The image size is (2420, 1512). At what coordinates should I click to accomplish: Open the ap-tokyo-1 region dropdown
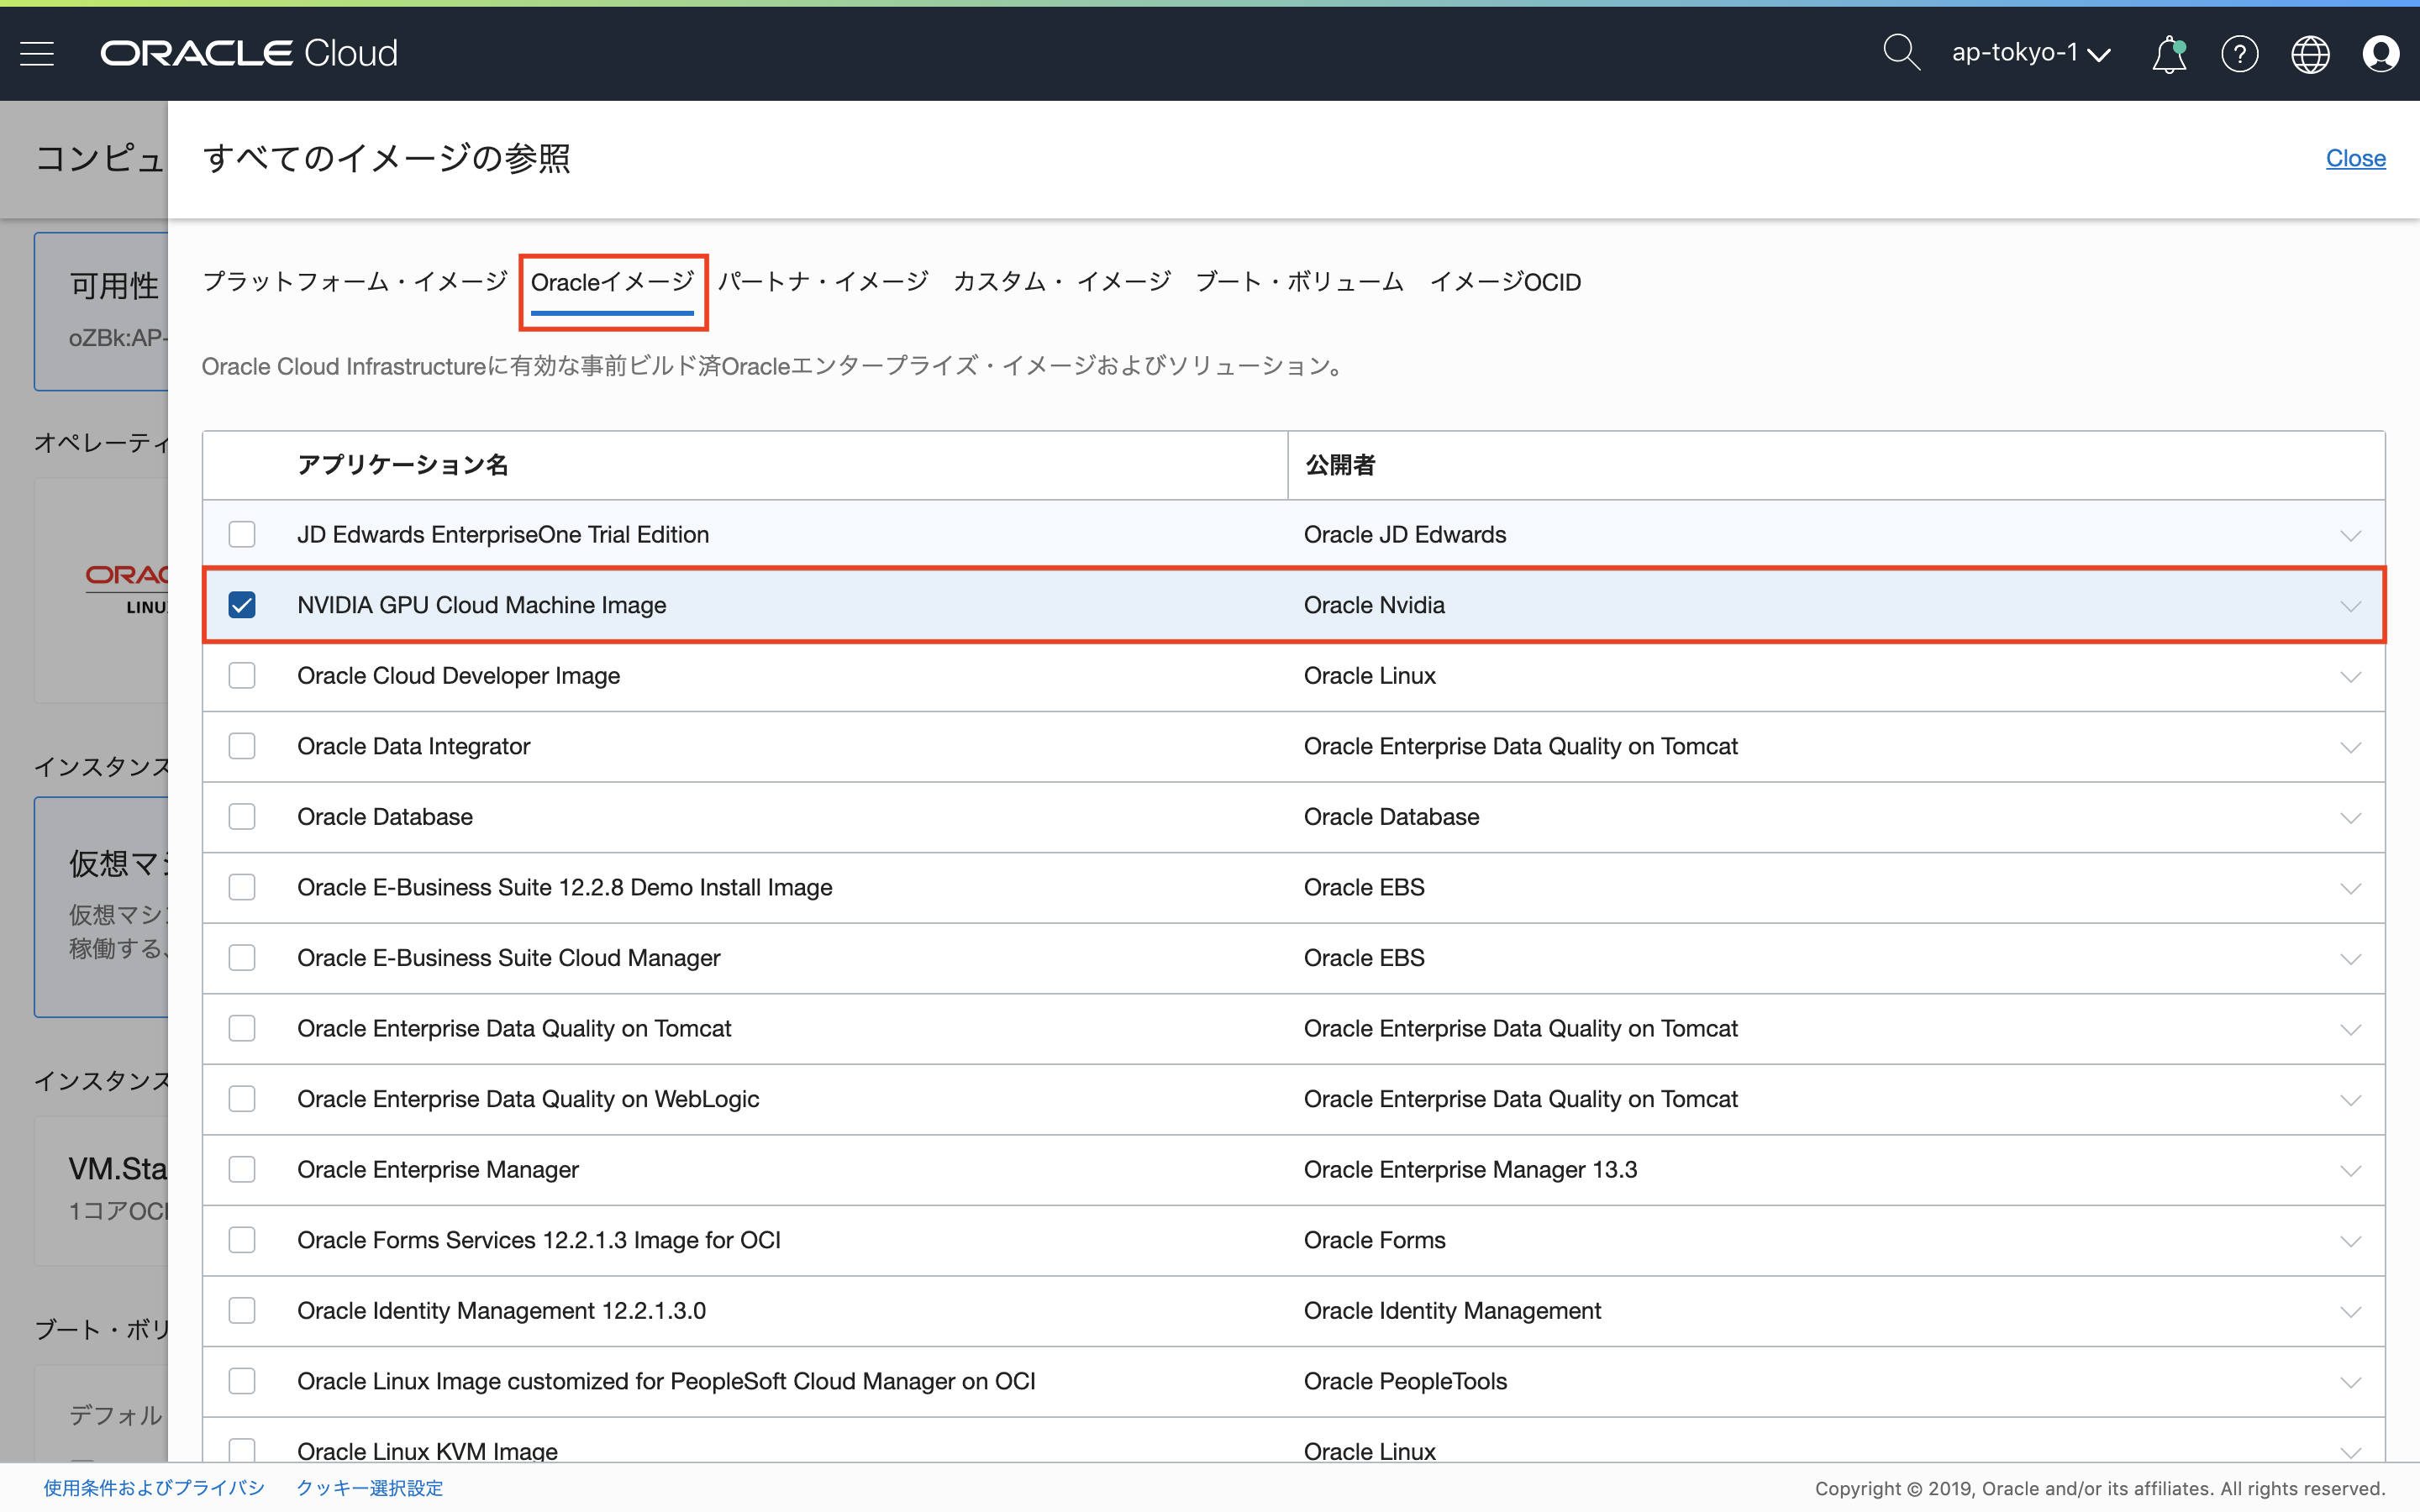pos(2030,53)
